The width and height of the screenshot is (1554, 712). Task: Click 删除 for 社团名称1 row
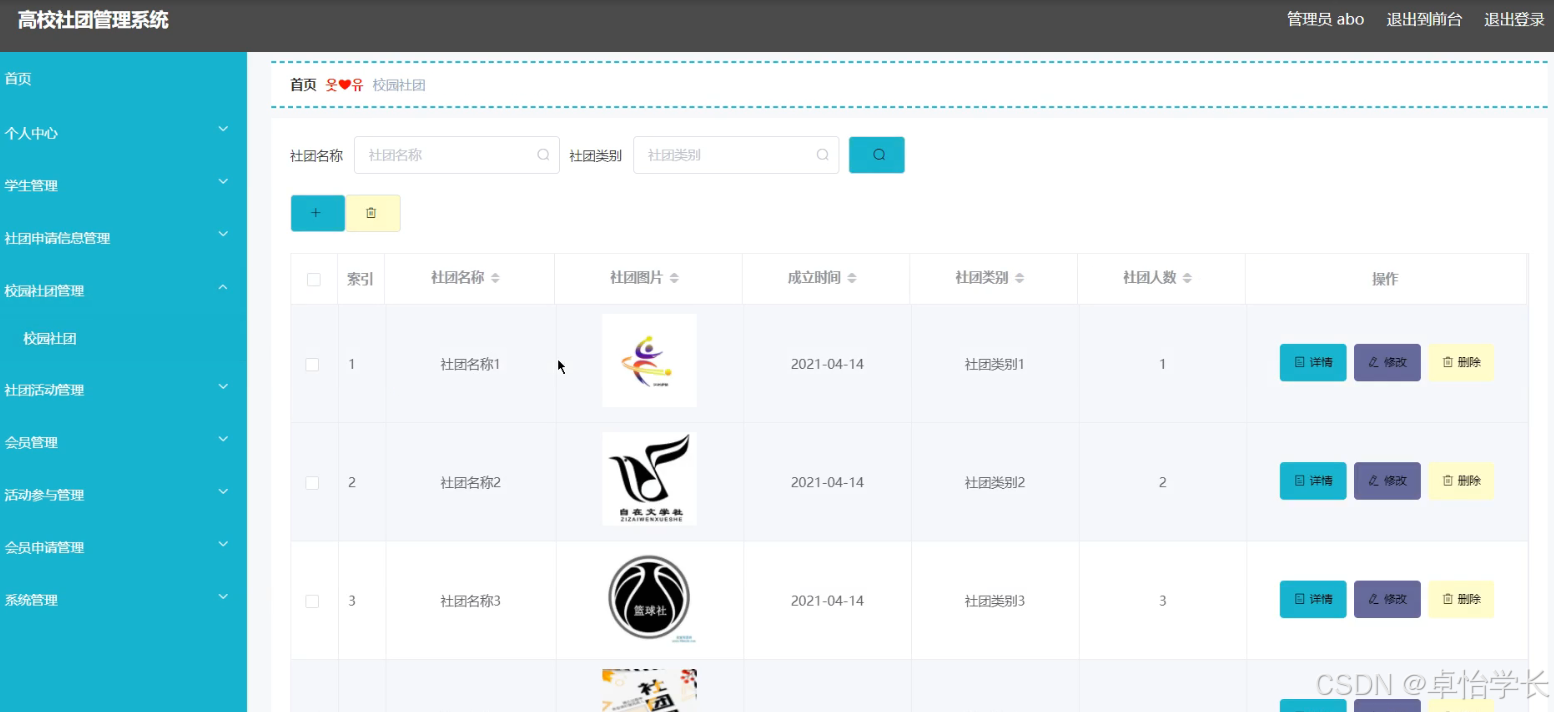[1461, 363]
